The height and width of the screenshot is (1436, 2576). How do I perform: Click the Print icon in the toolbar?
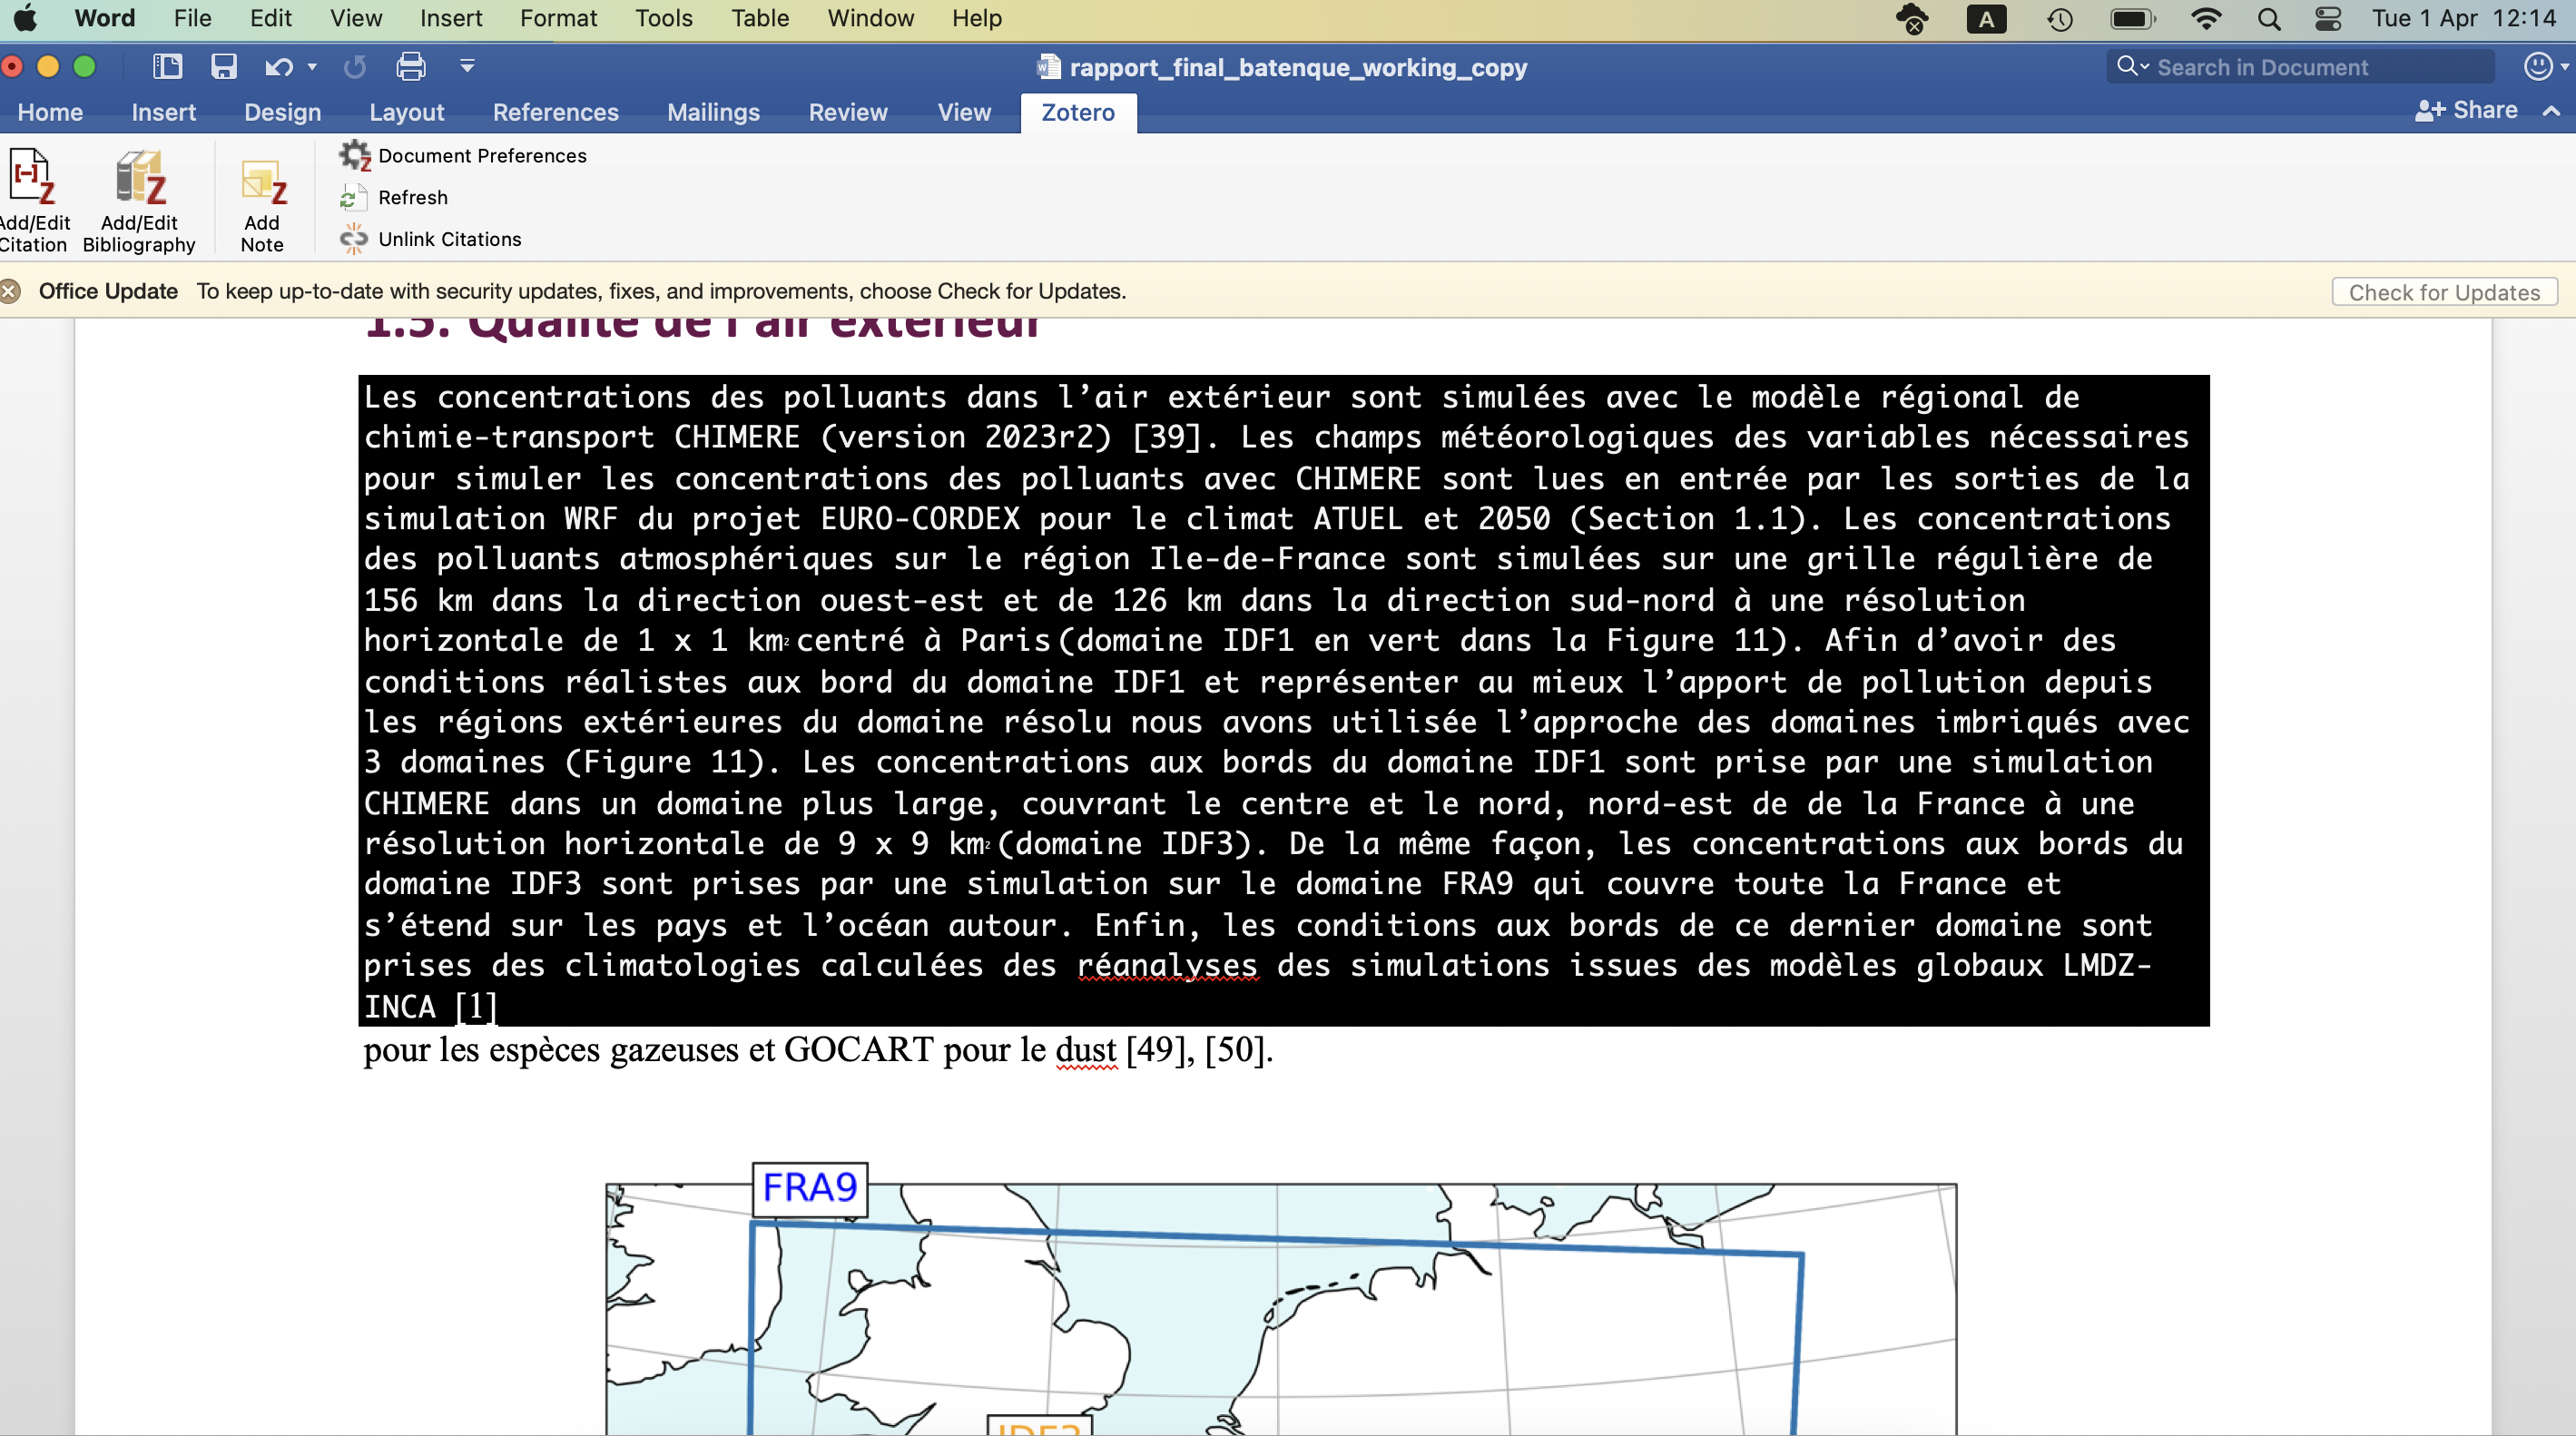click(x=410, y=67)
